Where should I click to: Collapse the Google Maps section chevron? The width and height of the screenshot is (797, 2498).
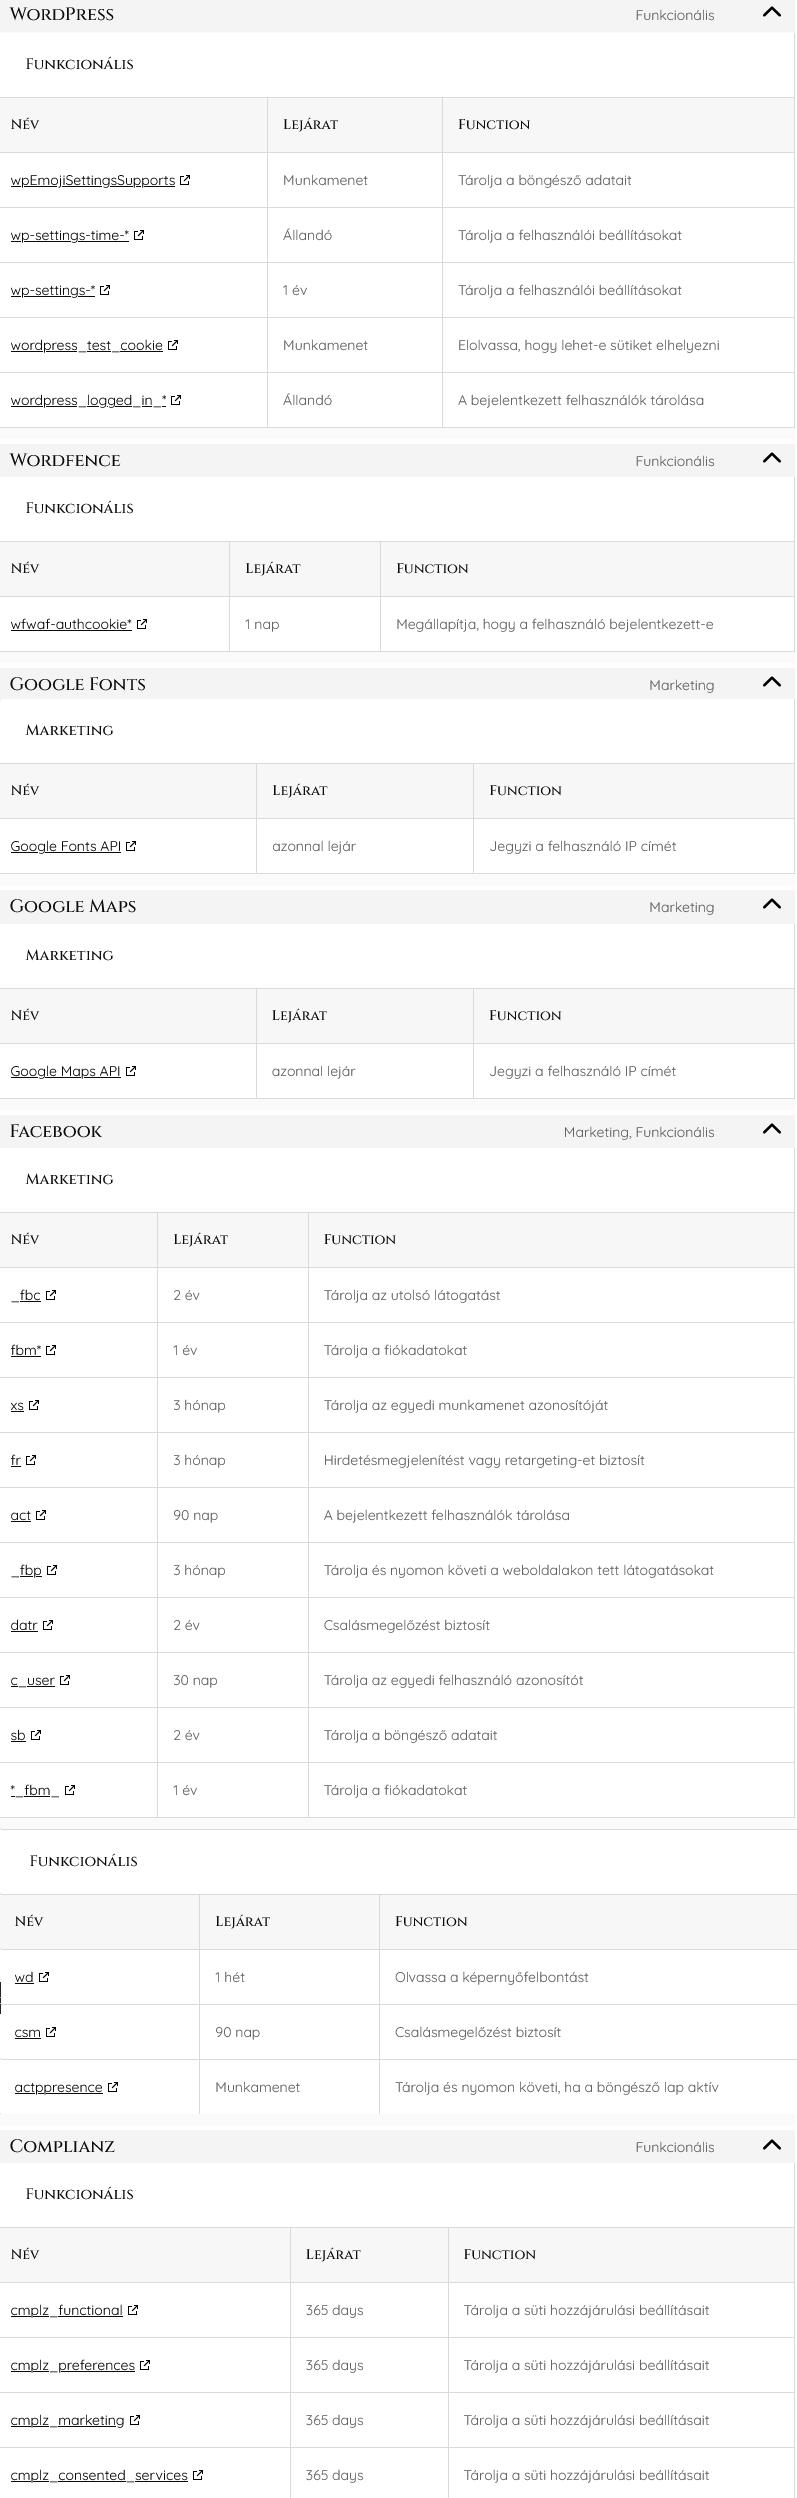pyautogui.click(x=771, y=905)
